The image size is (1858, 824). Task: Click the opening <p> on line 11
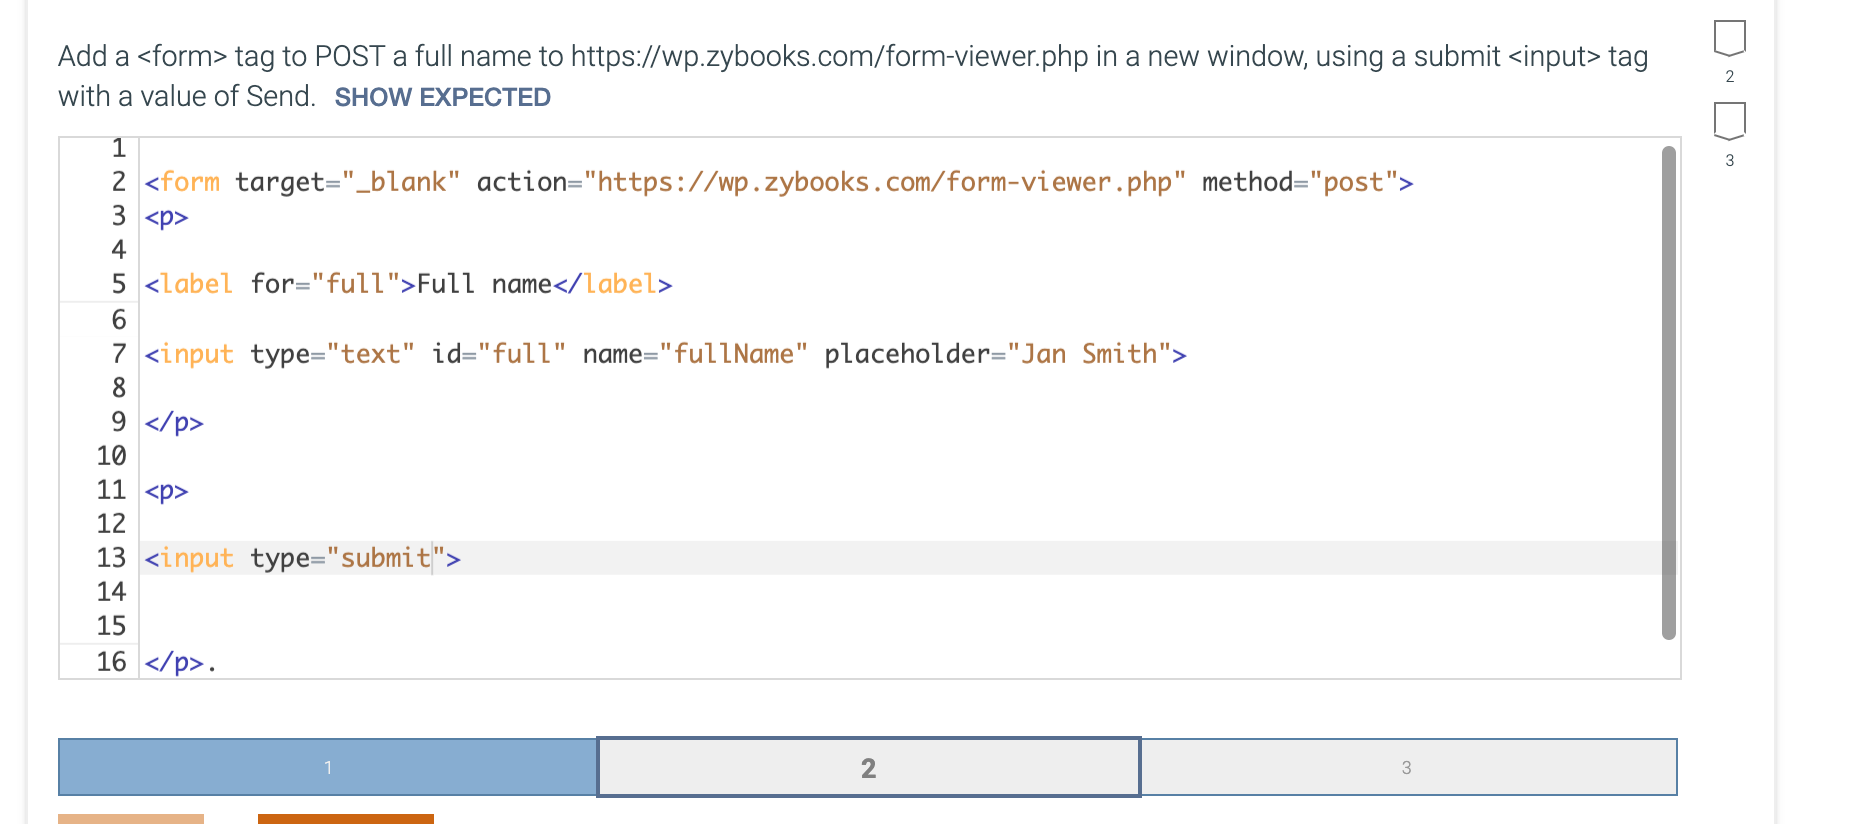pyautogui.click(x=166, y=490)
